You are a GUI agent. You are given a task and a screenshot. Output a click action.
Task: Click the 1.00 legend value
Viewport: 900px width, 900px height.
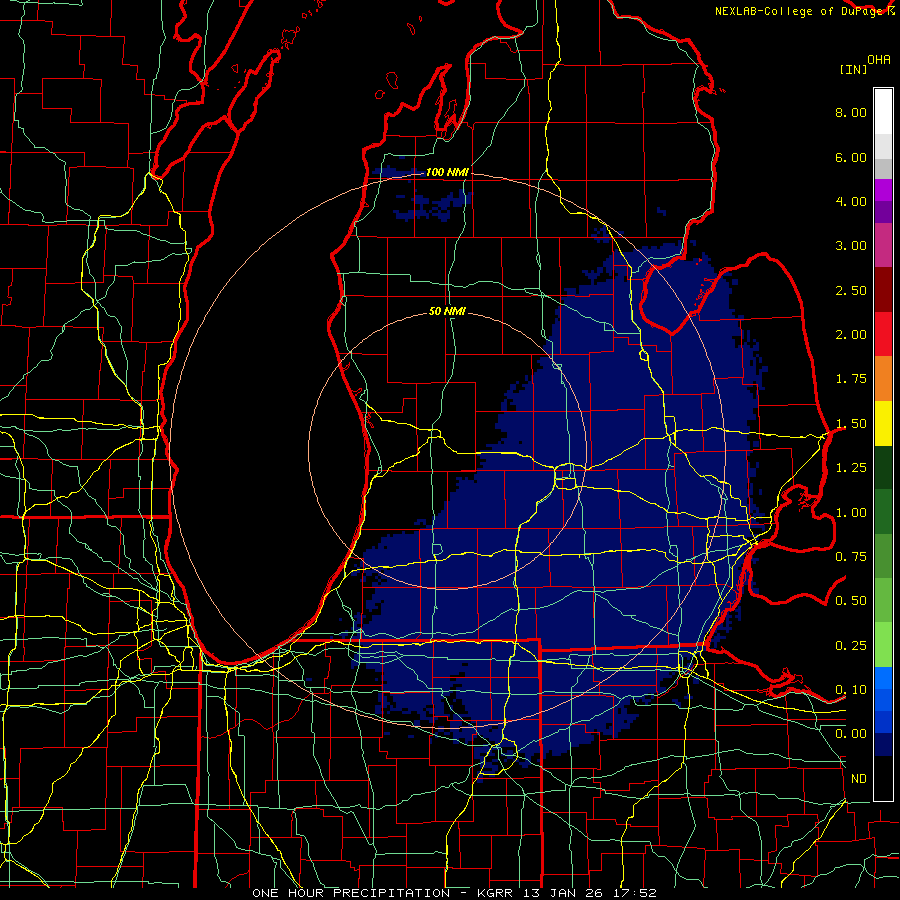[851, 513]
